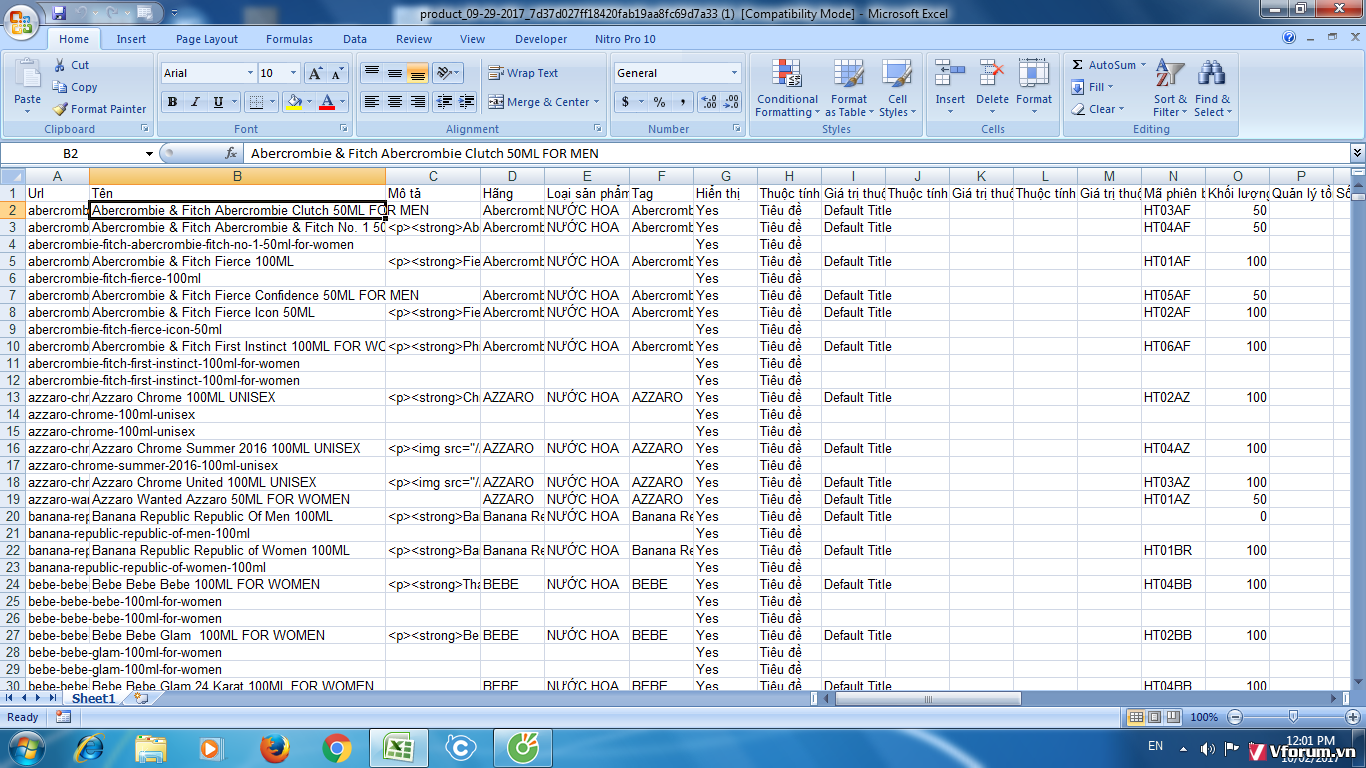The image size is (1366, 768).
Task: Click the Conditional Formatting icon
Action: click(x=787, y=75)
